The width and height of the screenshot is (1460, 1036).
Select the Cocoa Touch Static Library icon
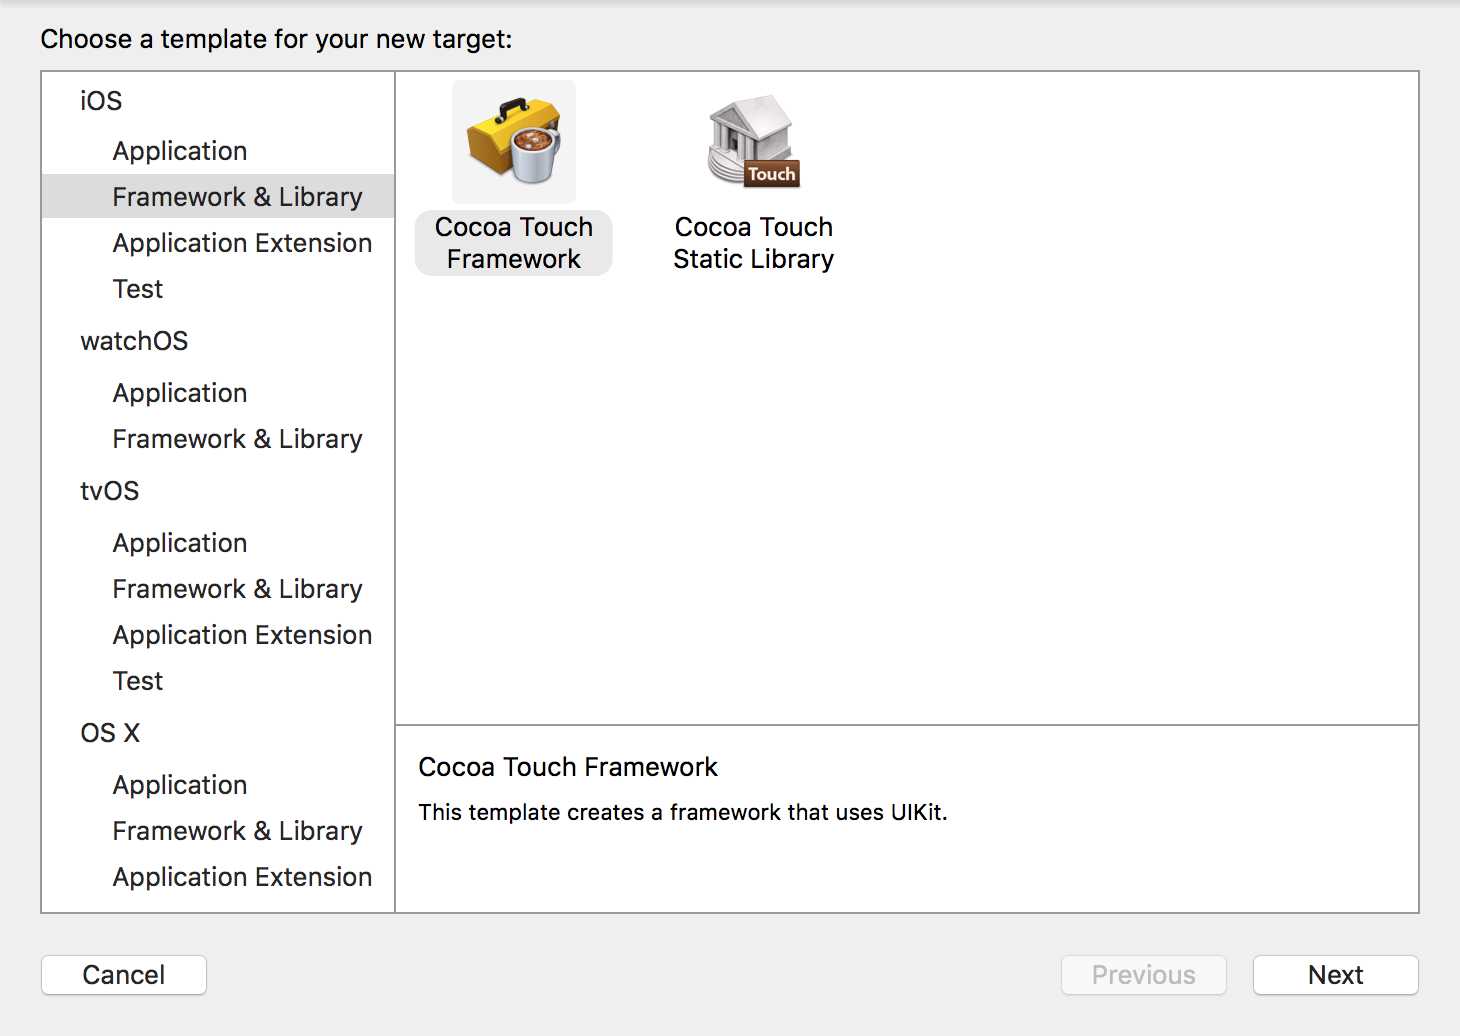[754, 141]
